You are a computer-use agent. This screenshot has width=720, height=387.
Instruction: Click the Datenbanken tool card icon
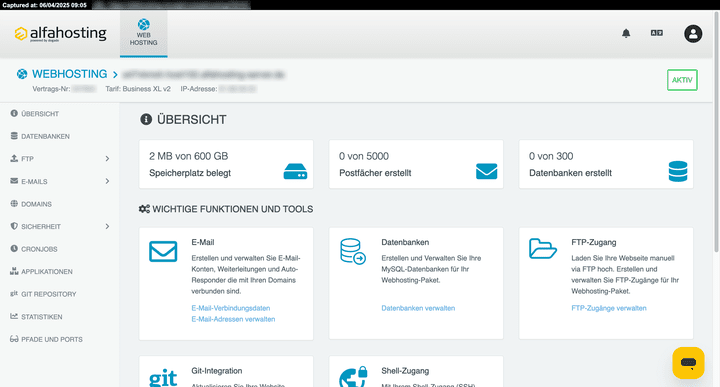tap(353, 251)
